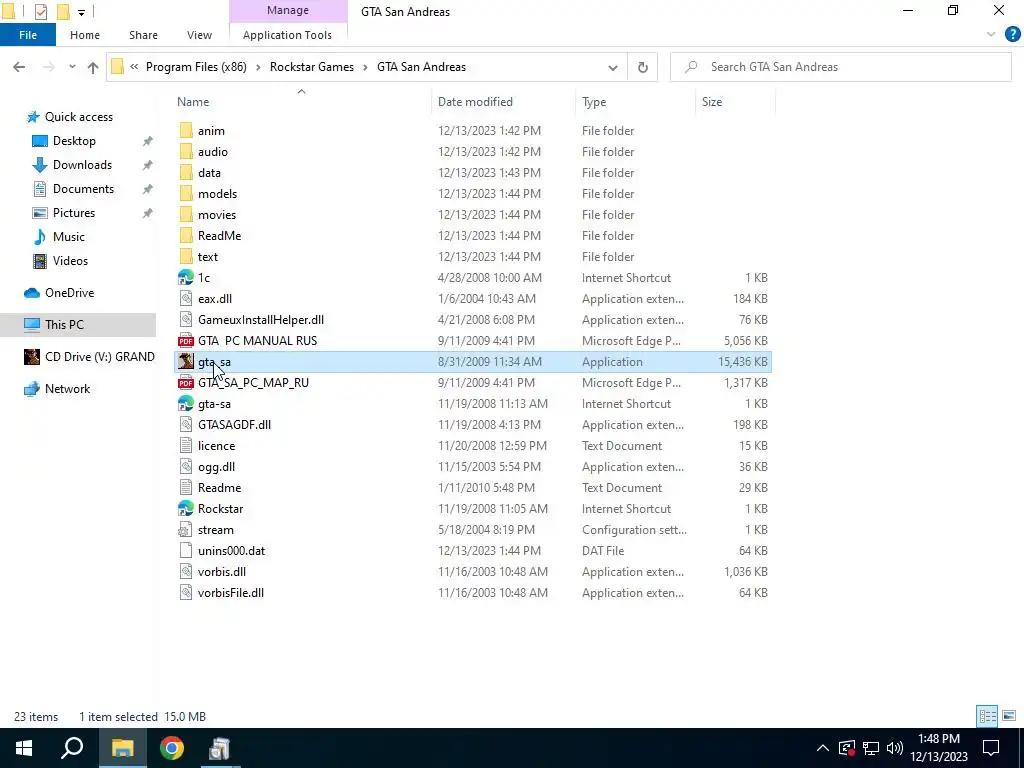Screen dimensions: 1024x768
Task: Select the Rockstar internet shortcut icon
Action: 186,509
